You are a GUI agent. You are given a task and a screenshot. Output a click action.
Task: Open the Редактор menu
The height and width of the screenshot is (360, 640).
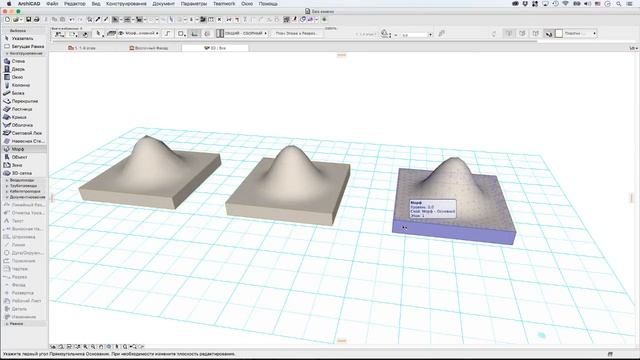tap(75, 4)
